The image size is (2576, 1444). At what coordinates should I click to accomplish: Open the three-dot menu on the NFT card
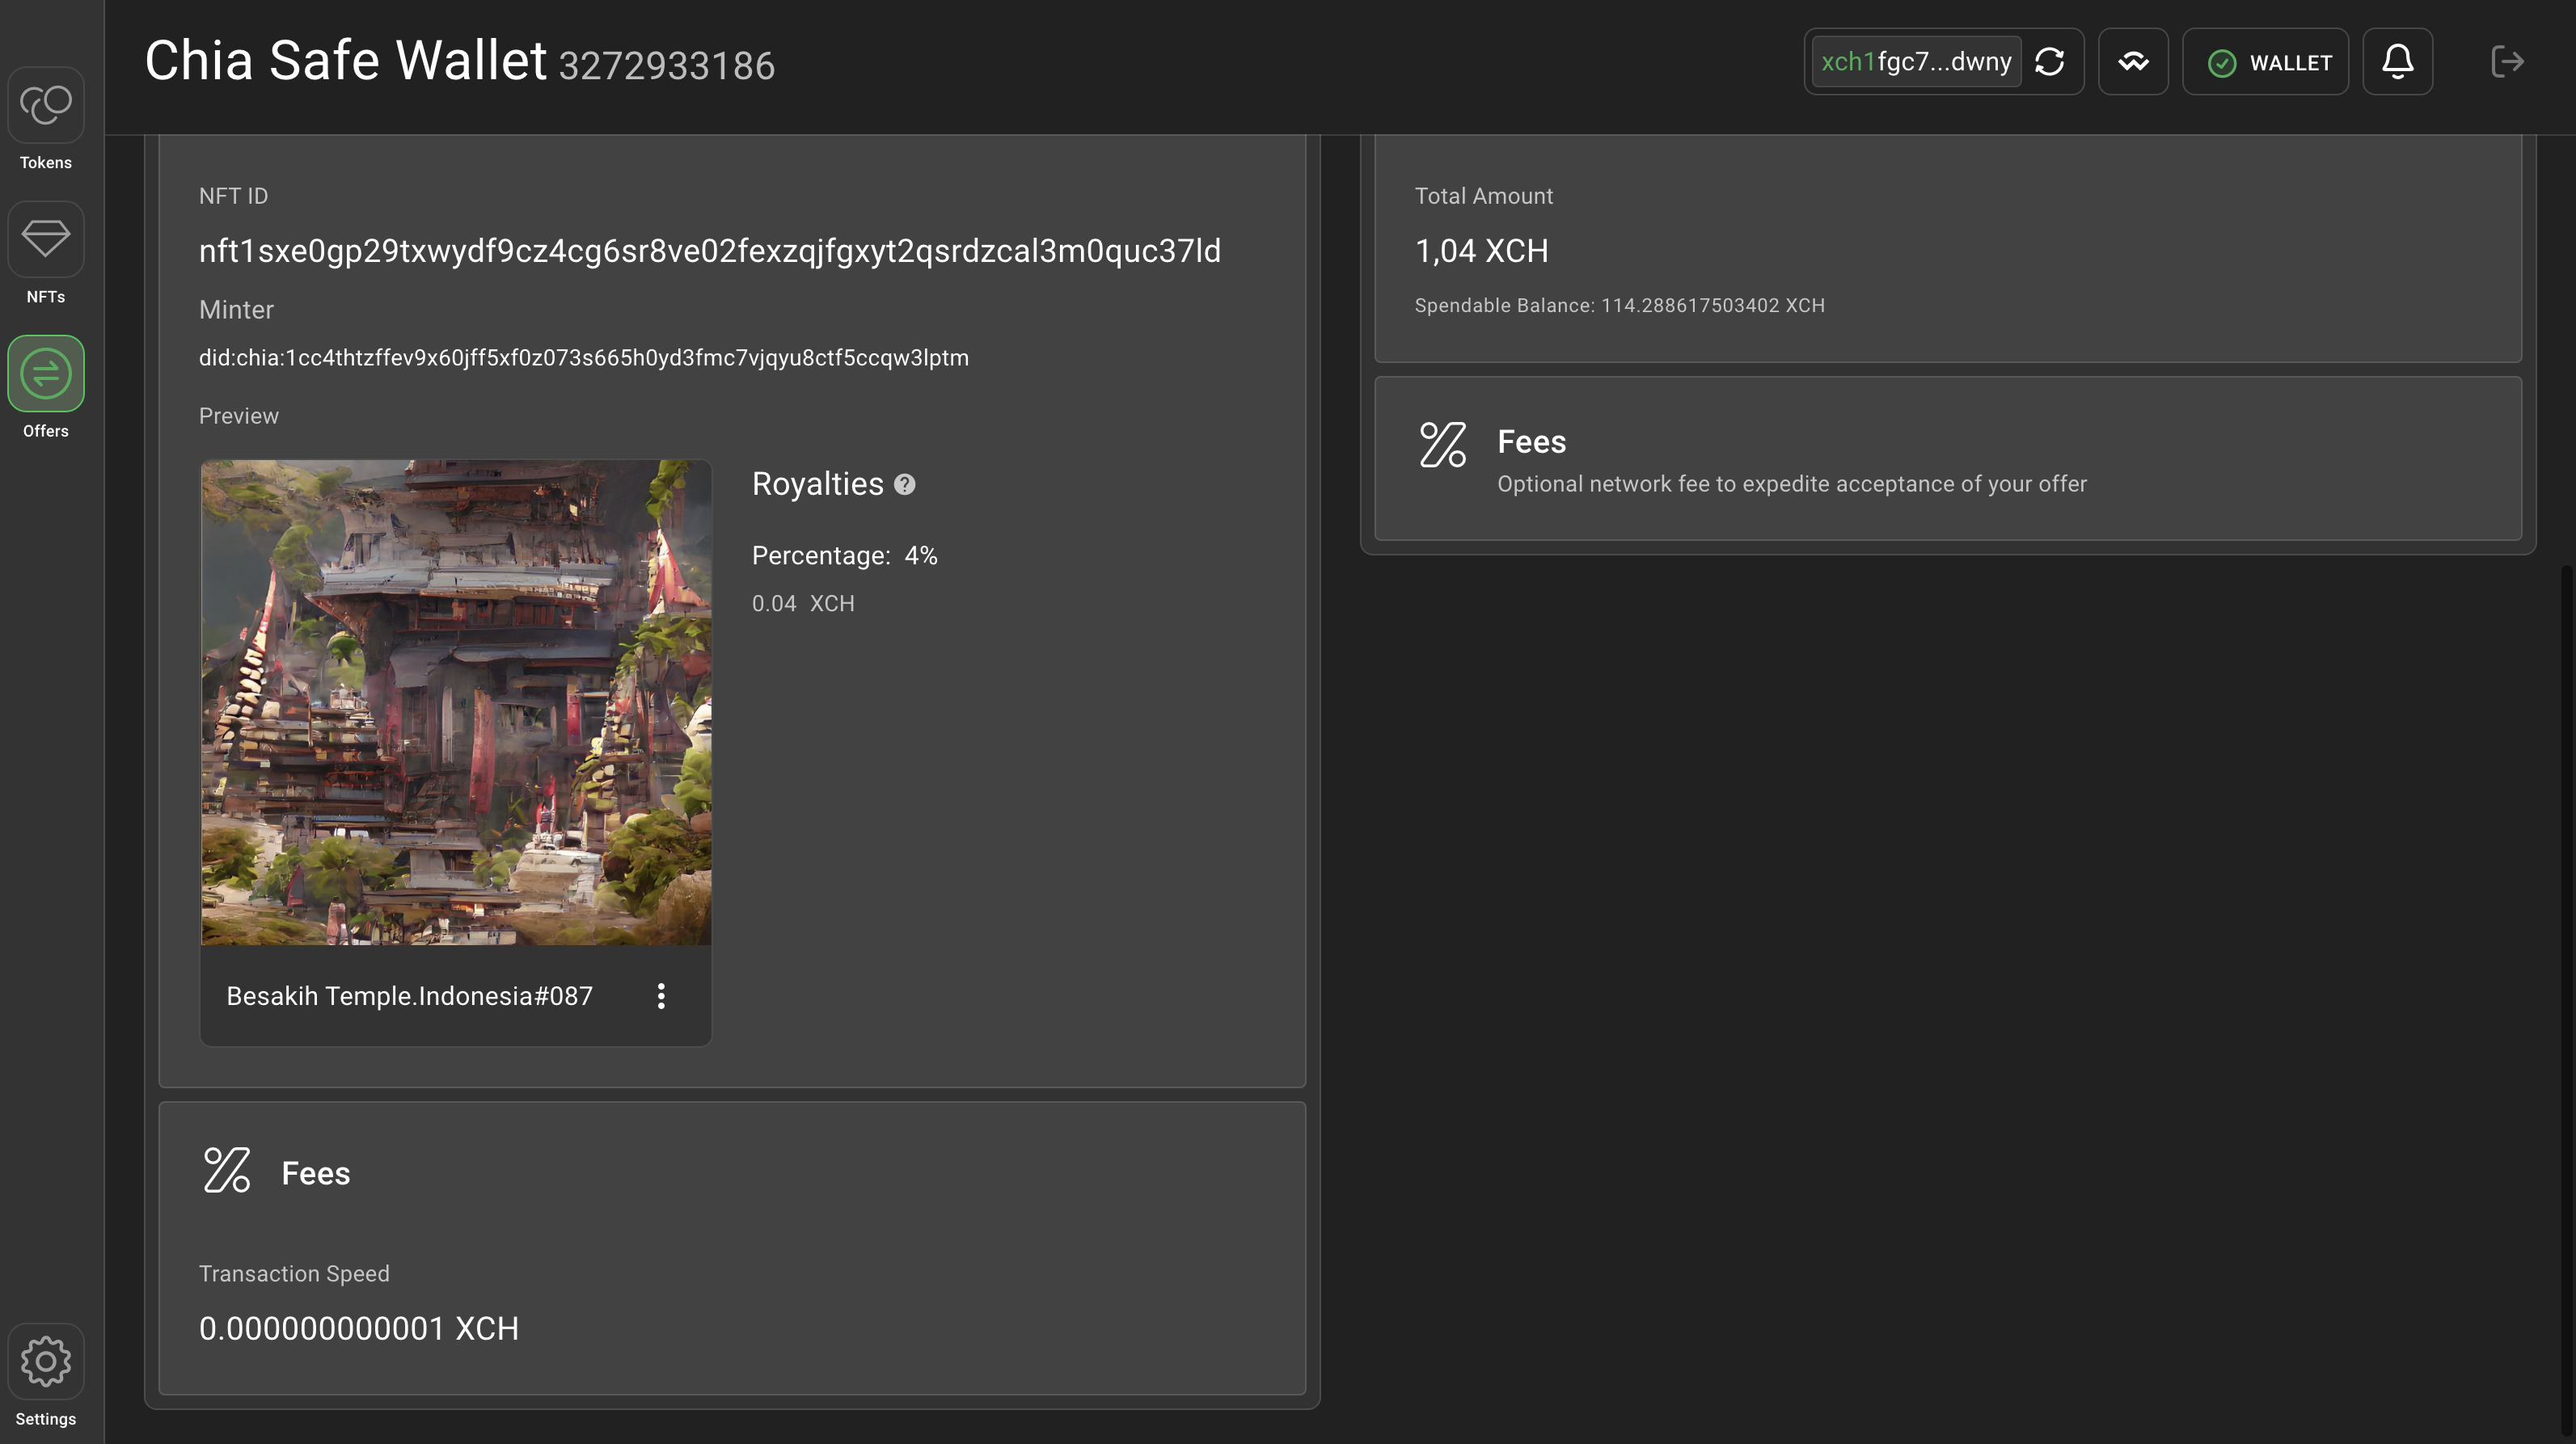(x=661, y=995)
